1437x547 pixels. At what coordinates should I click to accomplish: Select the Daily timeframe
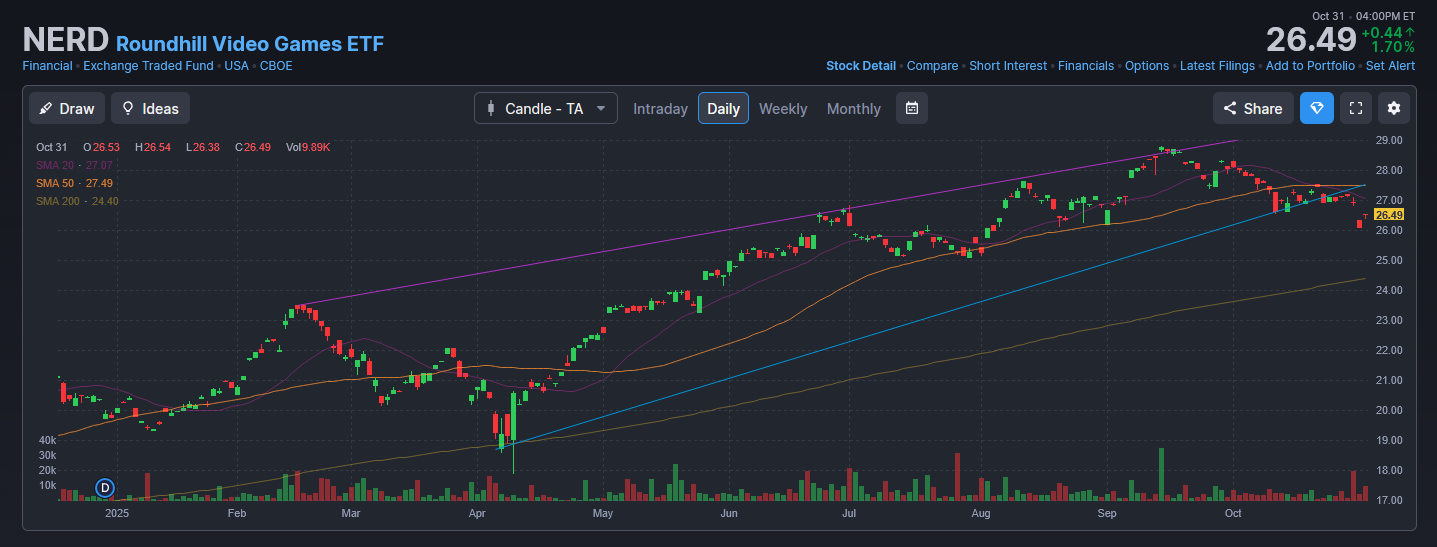tap(723, 108)
